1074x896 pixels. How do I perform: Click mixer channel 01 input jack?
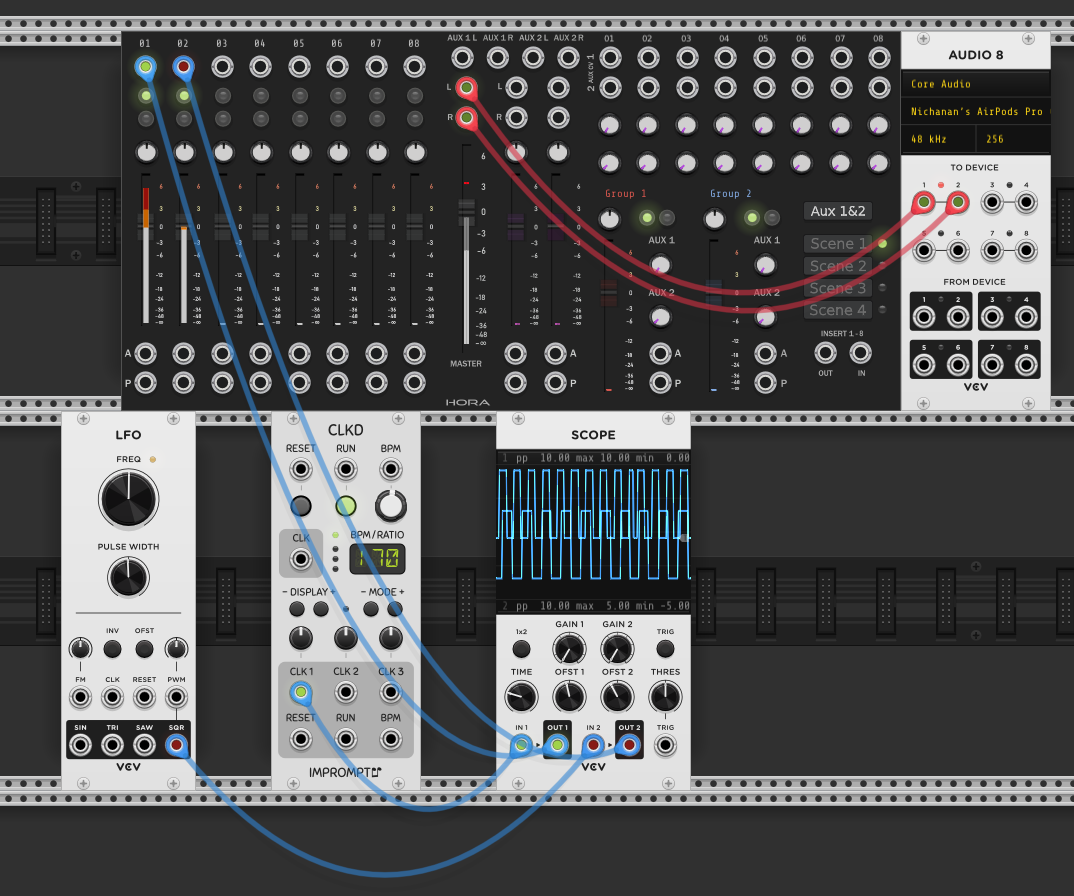[145, 66]
